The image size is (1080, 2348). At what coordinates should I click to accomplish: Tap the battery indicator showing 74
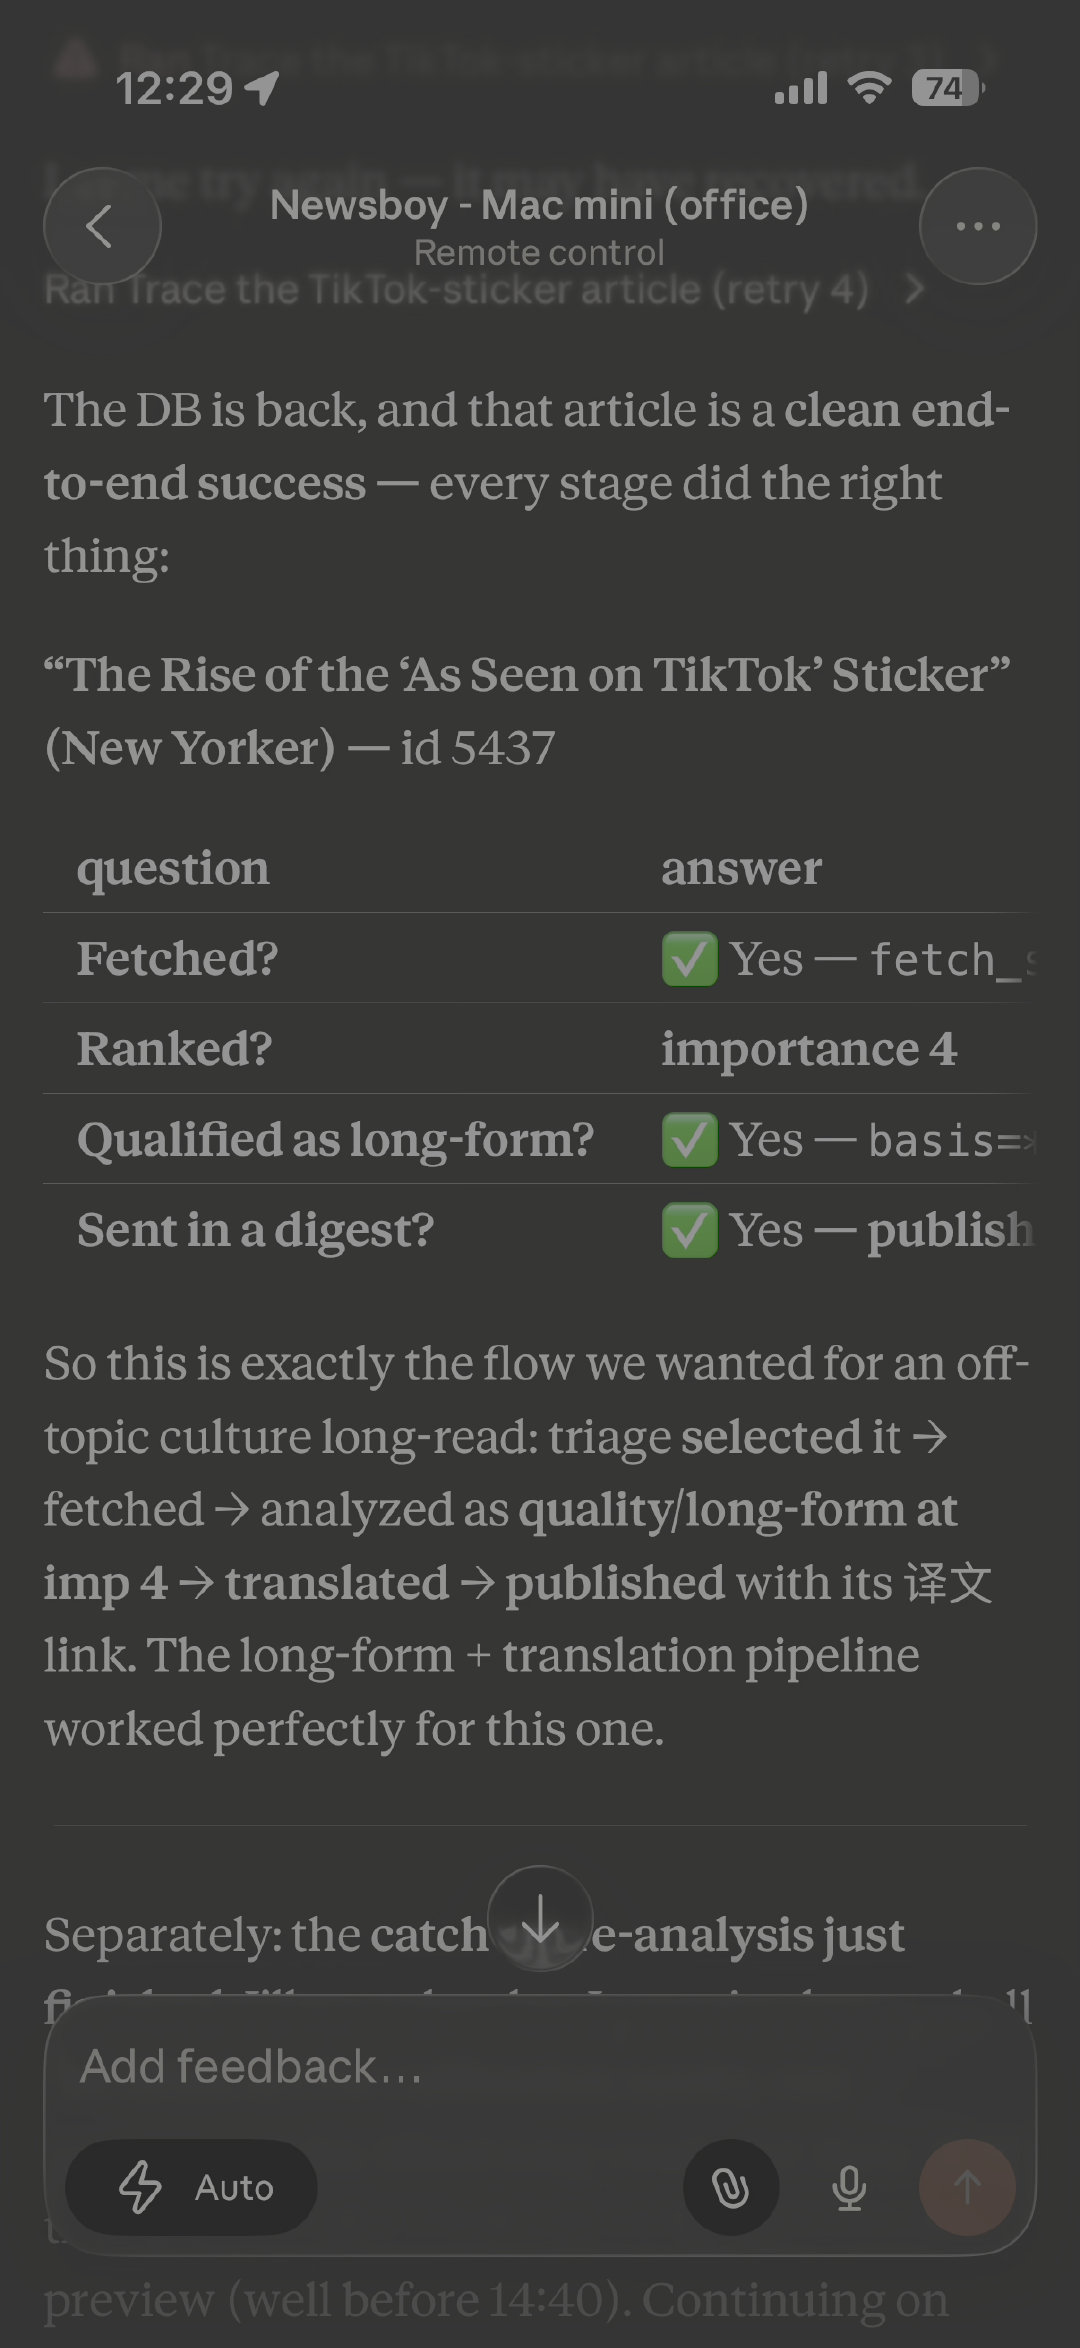(x=948, y=88)
